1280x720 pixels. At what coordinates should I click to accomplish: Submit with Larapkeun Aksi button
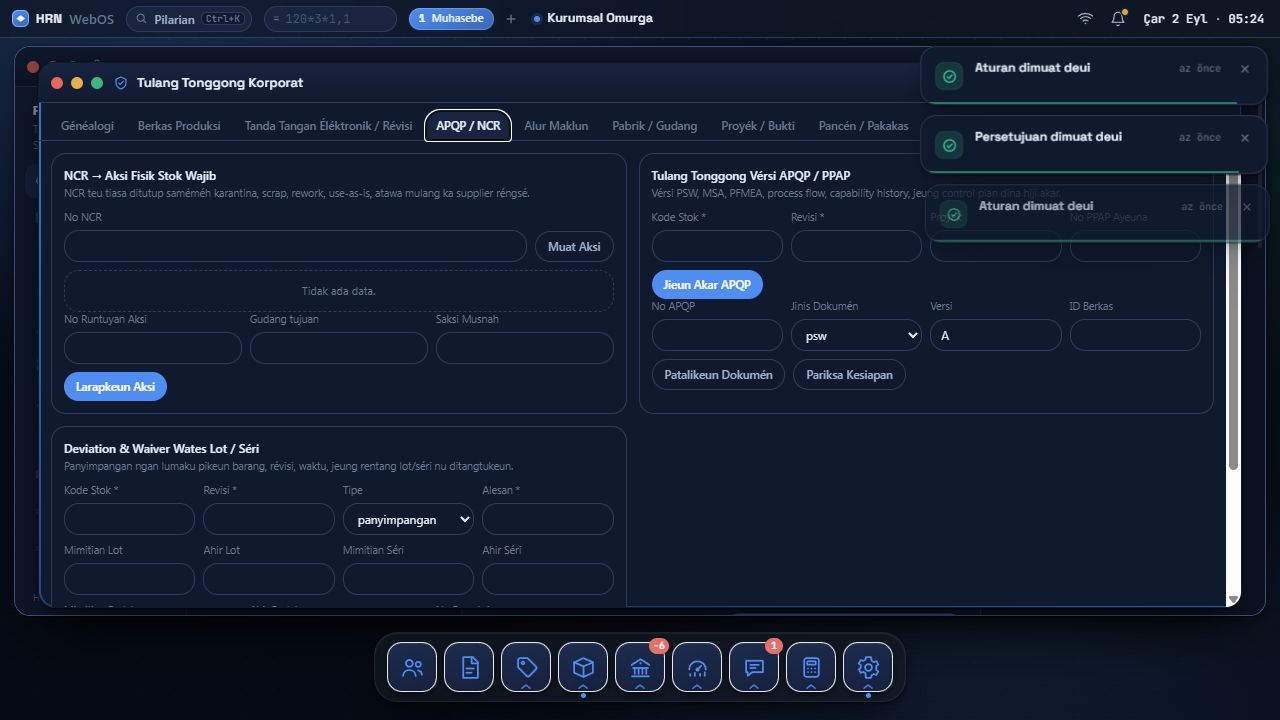(115, 387)
